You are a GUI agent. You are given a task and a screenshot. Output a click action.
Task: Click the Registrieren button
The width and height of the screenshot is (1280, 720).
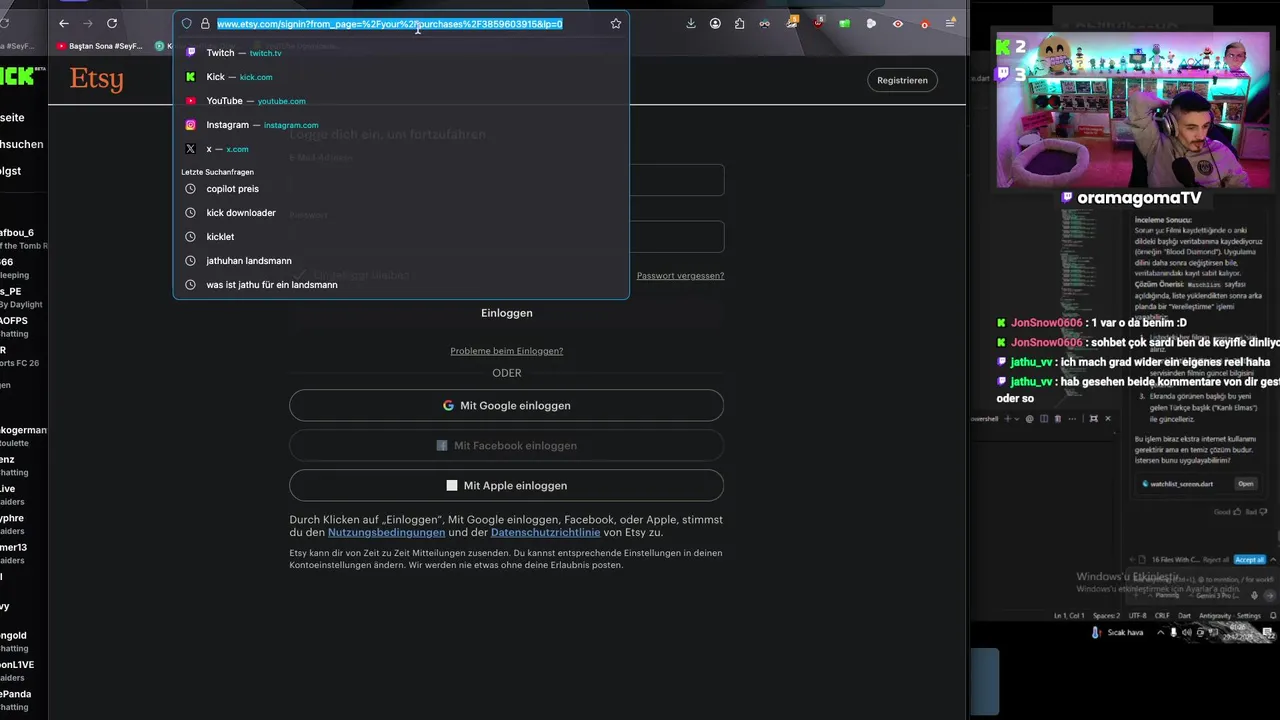tap(902, 80)
